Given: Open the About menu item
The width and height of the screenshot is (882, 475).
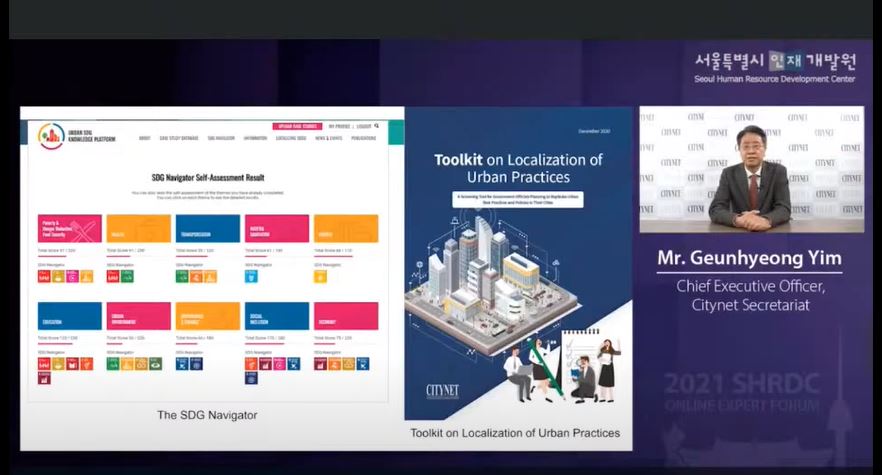Looking at the screenshot, I should 145,138.
